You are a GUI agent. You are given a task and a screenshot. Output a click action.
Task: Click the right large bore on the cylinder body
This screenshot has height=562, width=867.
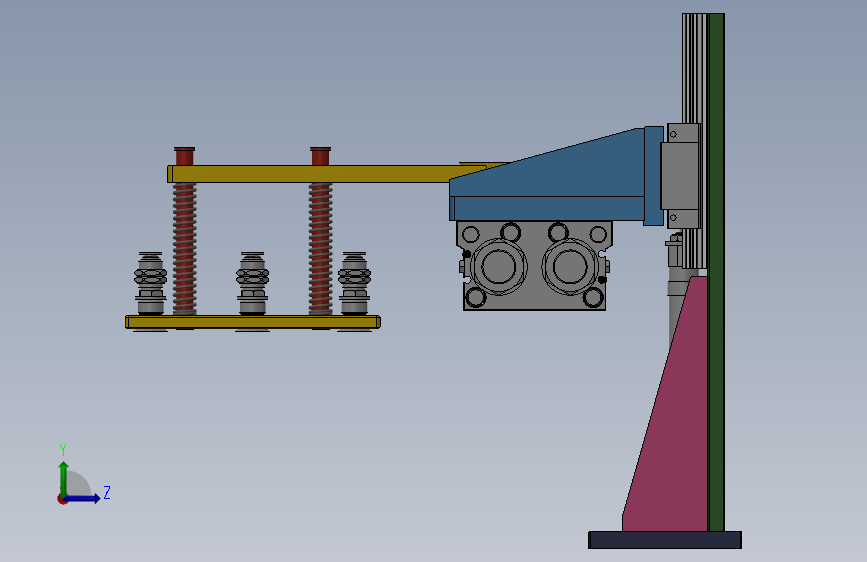570,267
